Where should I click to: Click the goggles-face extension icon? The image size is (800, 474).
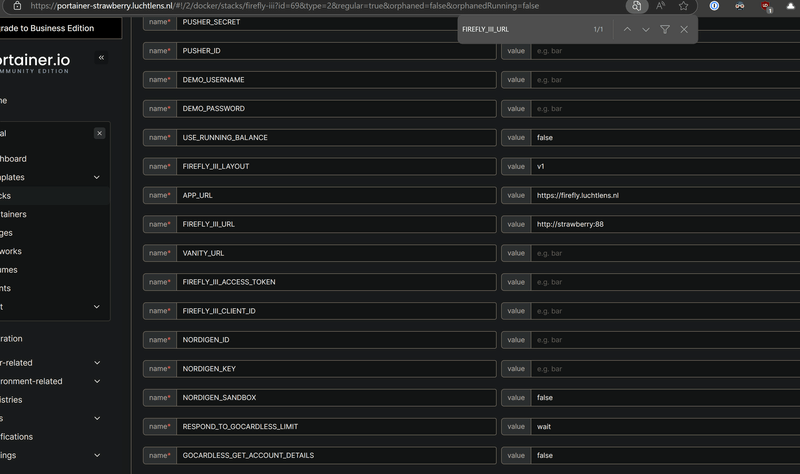tap(740, 6)
